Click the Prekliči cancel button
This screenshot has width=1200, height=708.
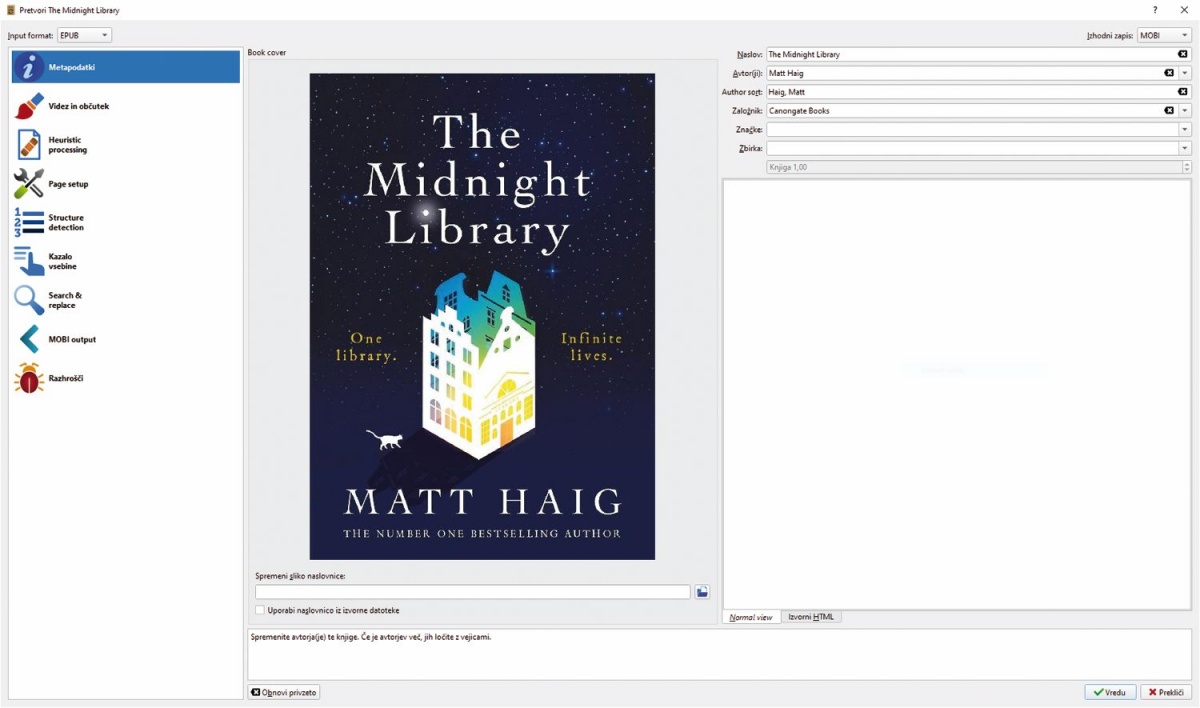1166,692
